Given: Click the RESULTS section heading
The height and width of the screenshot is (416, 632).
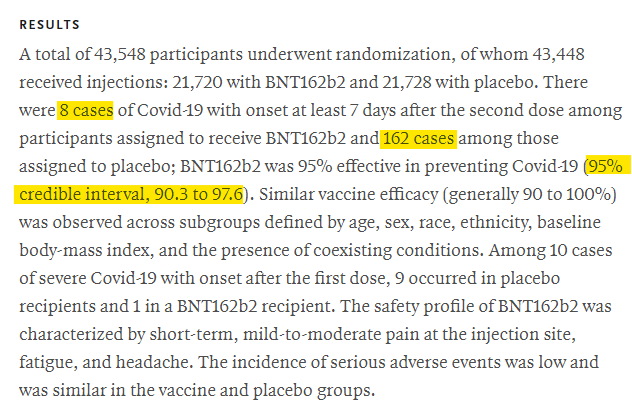Looking at the screenshot, I should [51, 23].
